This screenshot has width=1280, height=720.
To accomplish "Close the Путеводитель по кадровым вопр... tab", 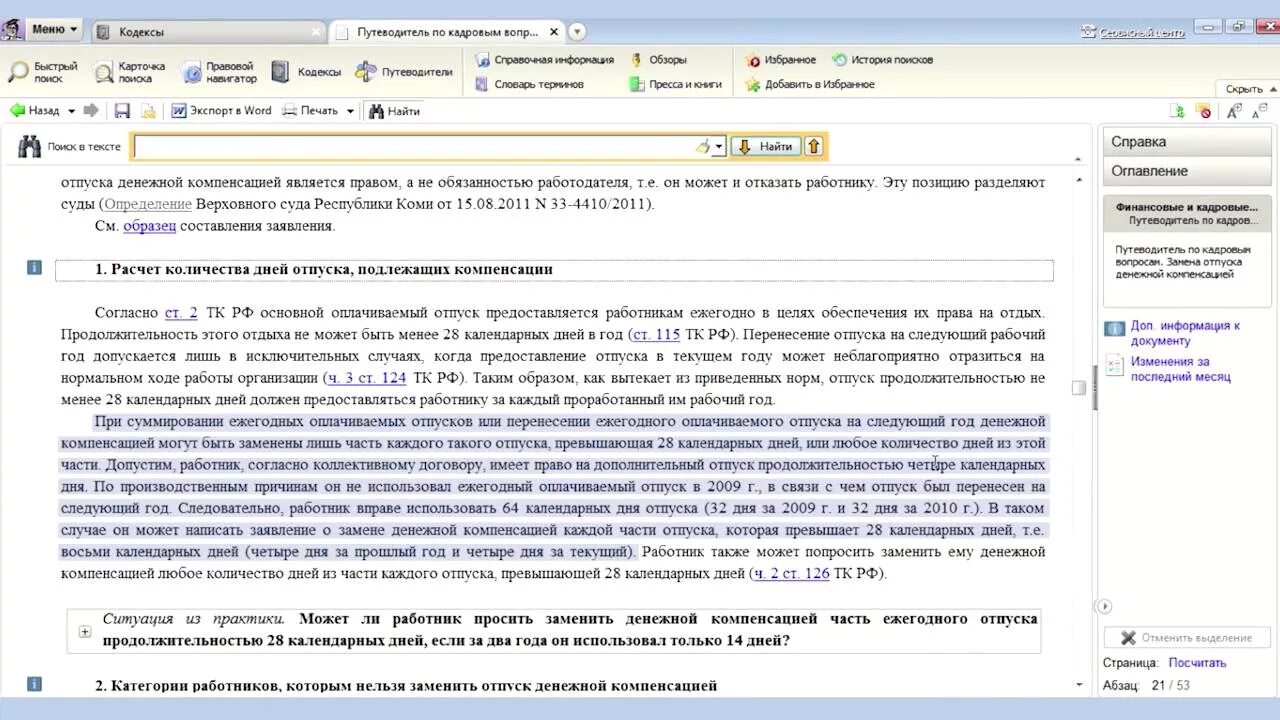I will [554, 32].
